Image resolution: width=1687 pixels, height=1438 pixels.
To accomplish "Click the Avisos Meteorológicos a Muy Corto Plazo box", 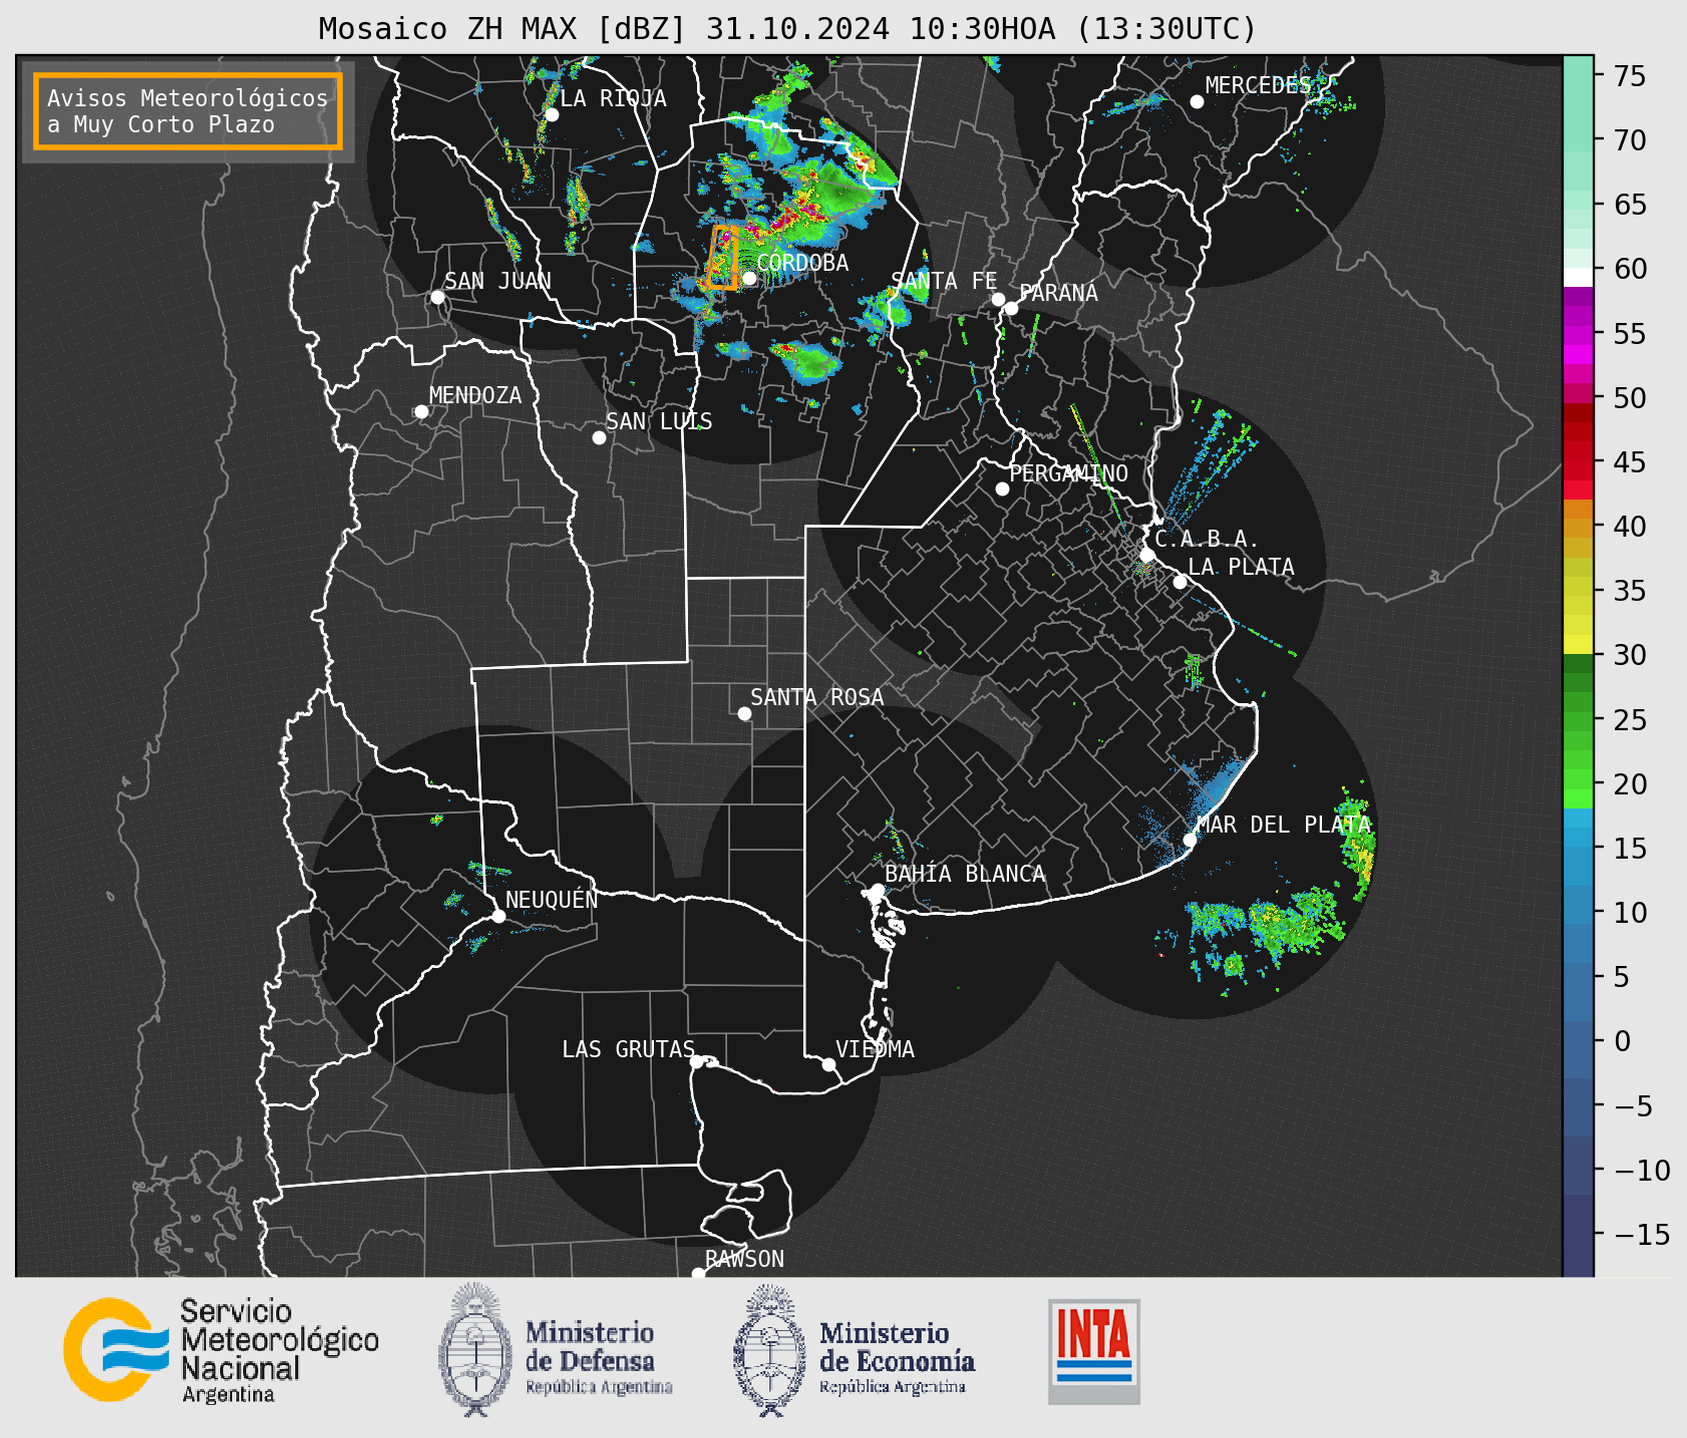I will point(188,111).
